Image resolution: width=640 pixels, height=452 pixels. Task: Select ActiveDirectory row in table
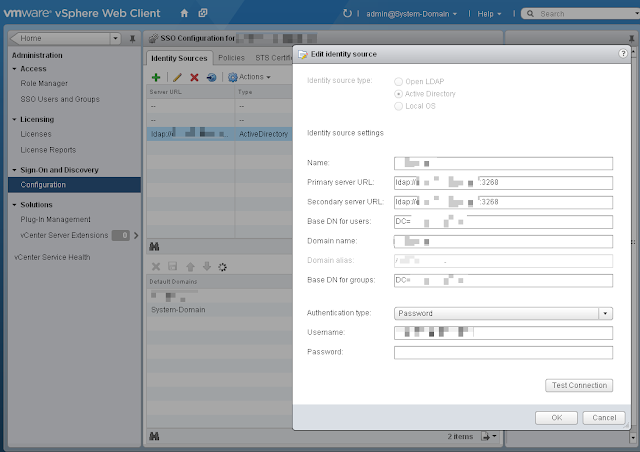point(220,134)
